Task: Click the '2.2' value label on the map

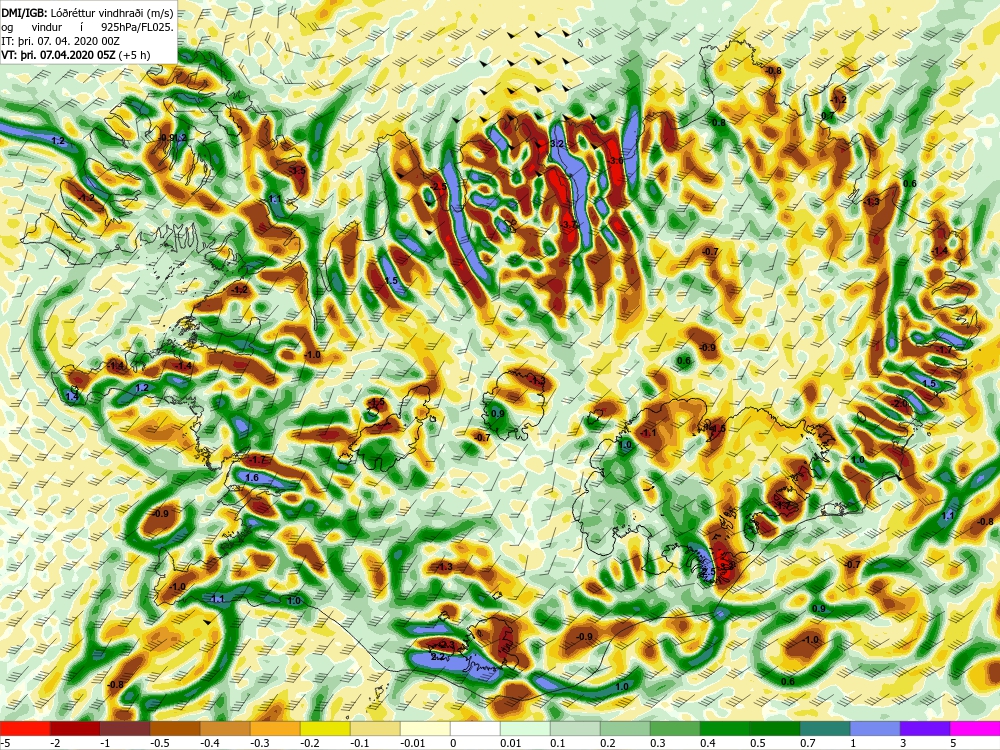Action: click(438, 656)
